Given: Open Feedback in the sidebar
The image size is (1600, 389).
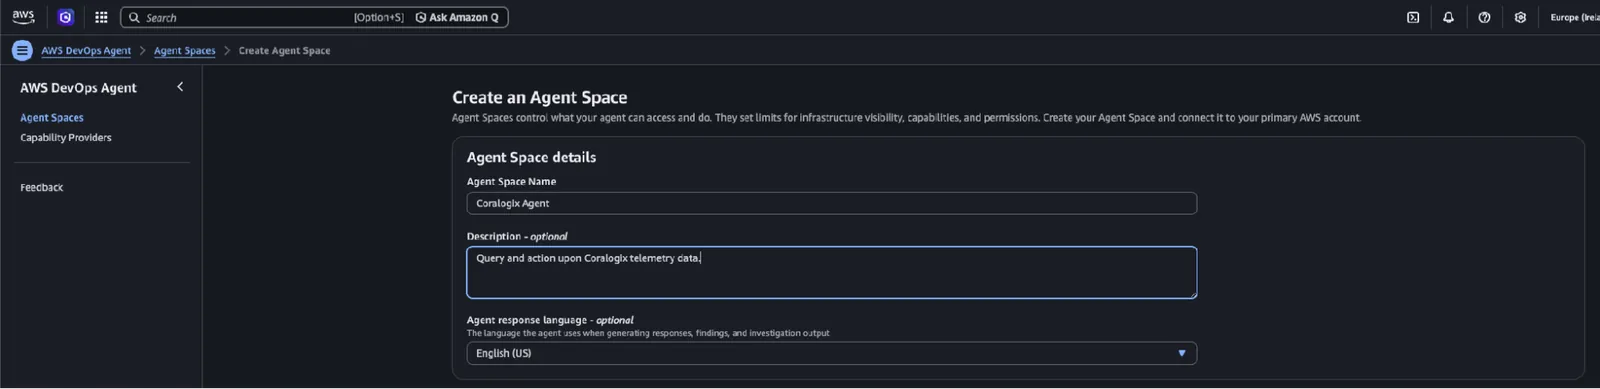Looking at the screenshot, I should tap(42, 187).
